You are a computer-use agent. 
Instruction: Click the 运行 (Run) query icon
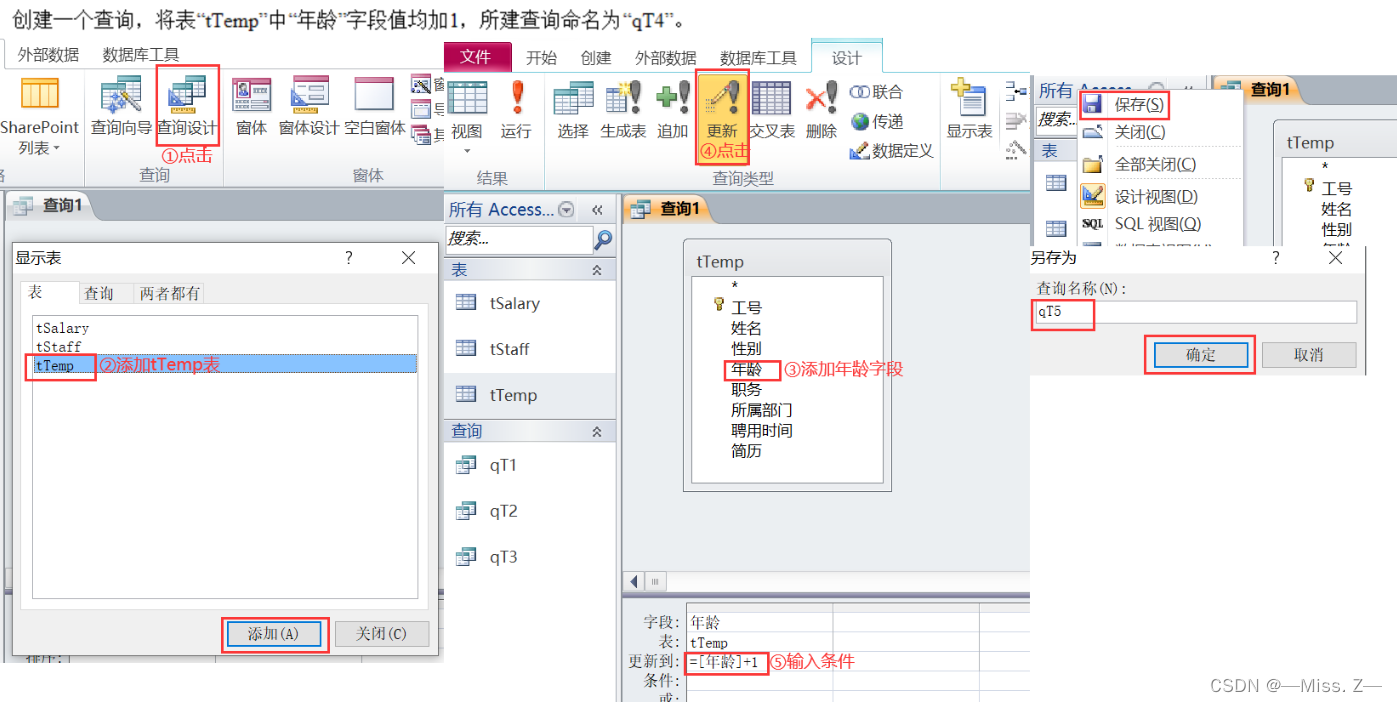516,110
